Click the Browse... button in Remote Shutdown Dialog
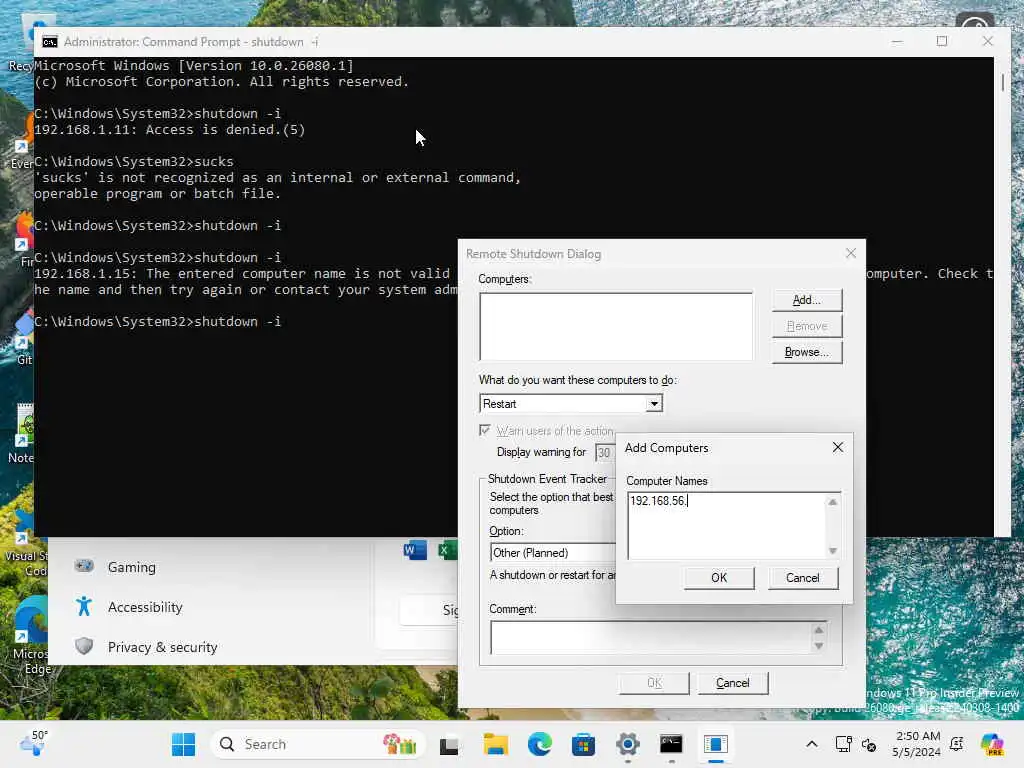This screenshot has height=768, width=1024. (x=807, y=352)
